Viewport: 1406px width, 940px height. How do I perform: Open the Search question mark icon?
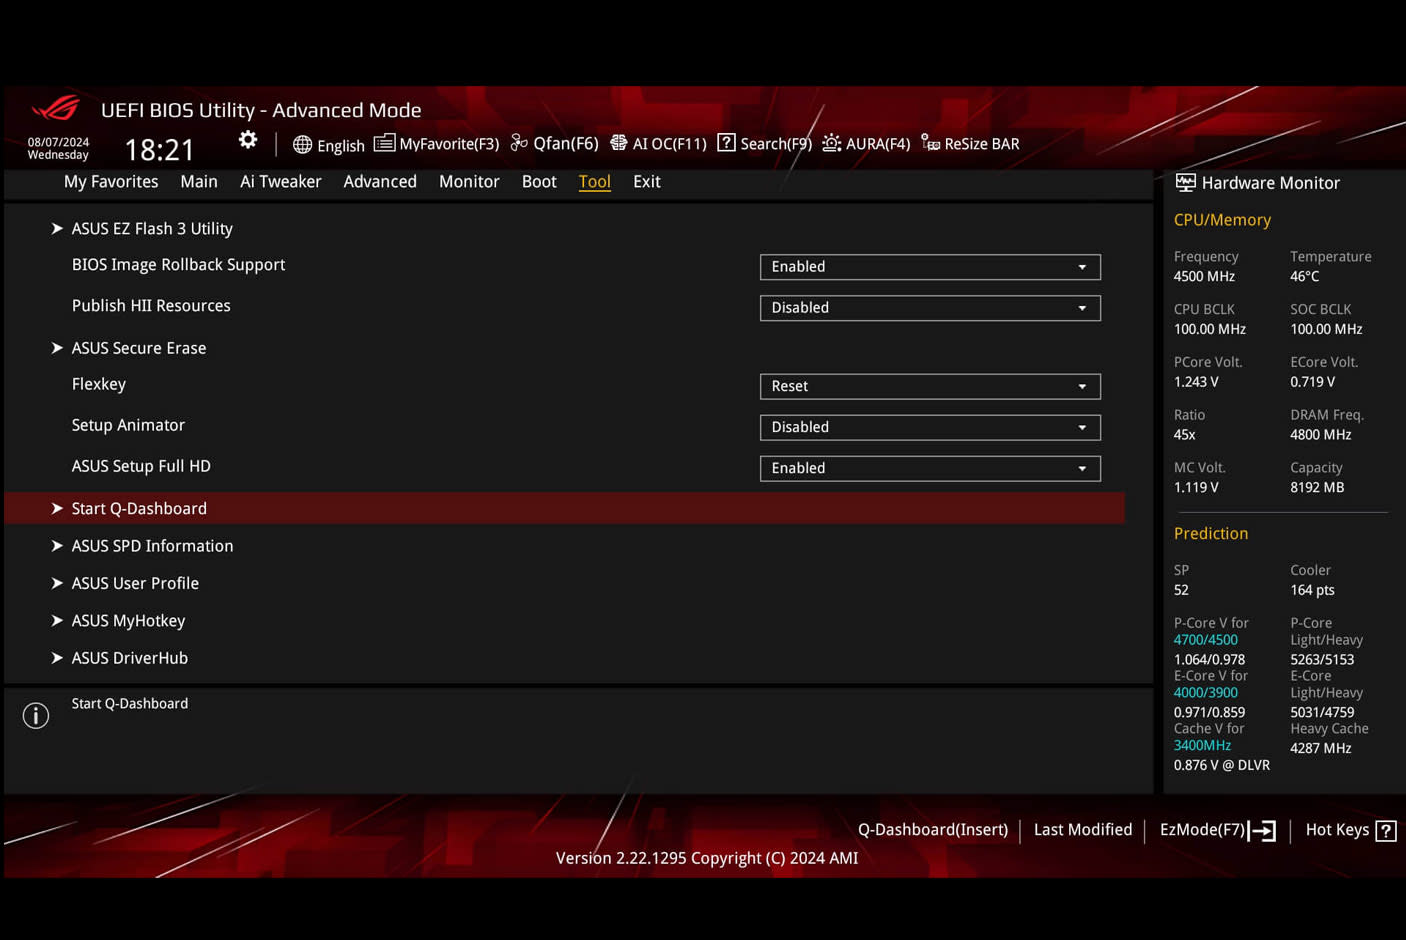pyautogui.click(x=727, y=144)
